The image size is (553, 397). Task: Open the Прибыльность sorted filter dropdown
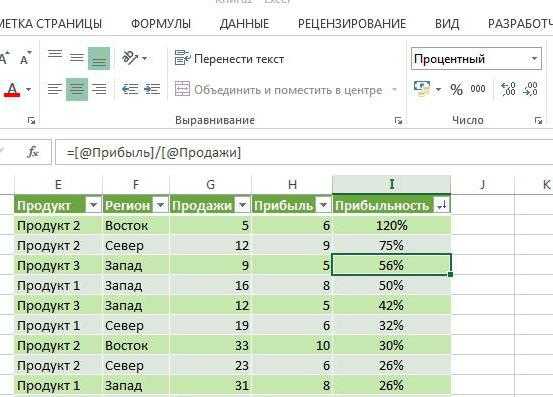click(442, 204)
